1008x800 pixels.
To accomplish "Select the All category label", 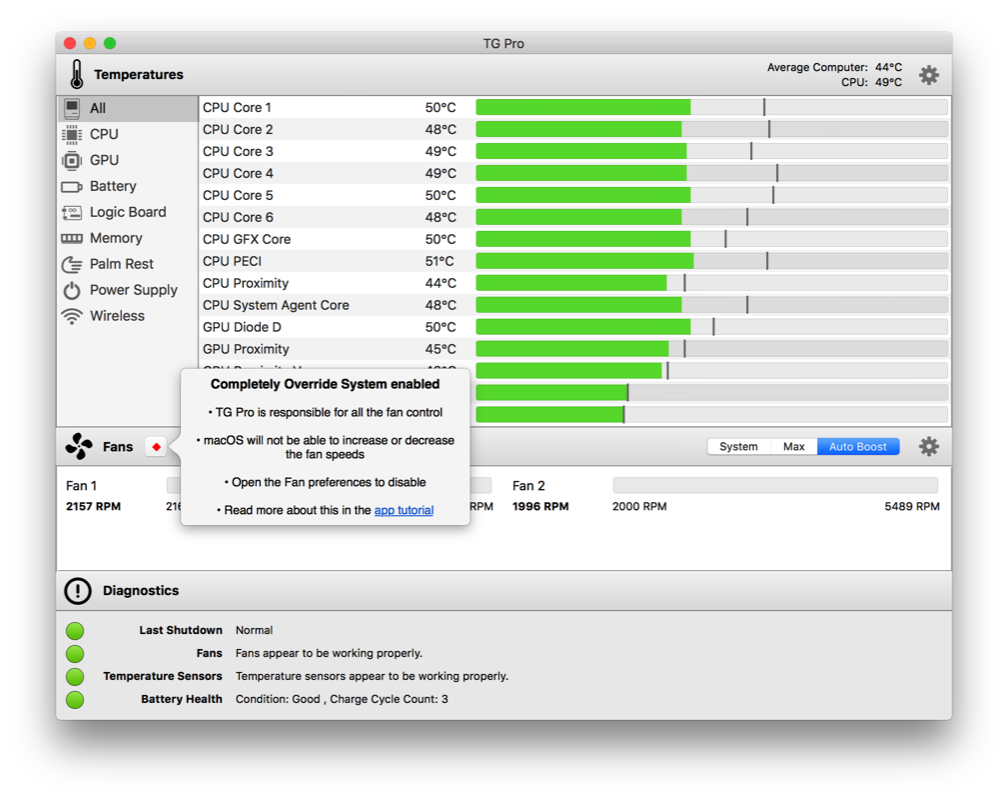I will 98,108.
